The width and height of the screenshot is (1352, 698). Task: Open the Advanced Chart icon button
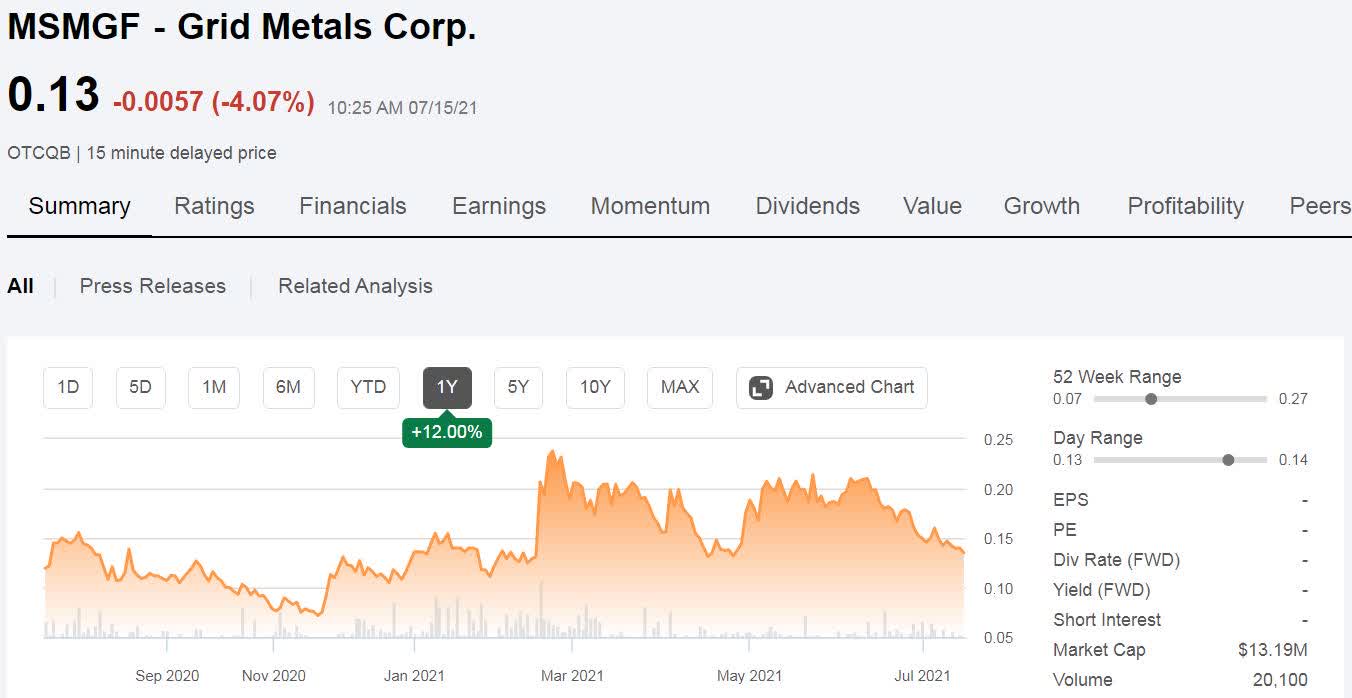click(x=761, y=388)
